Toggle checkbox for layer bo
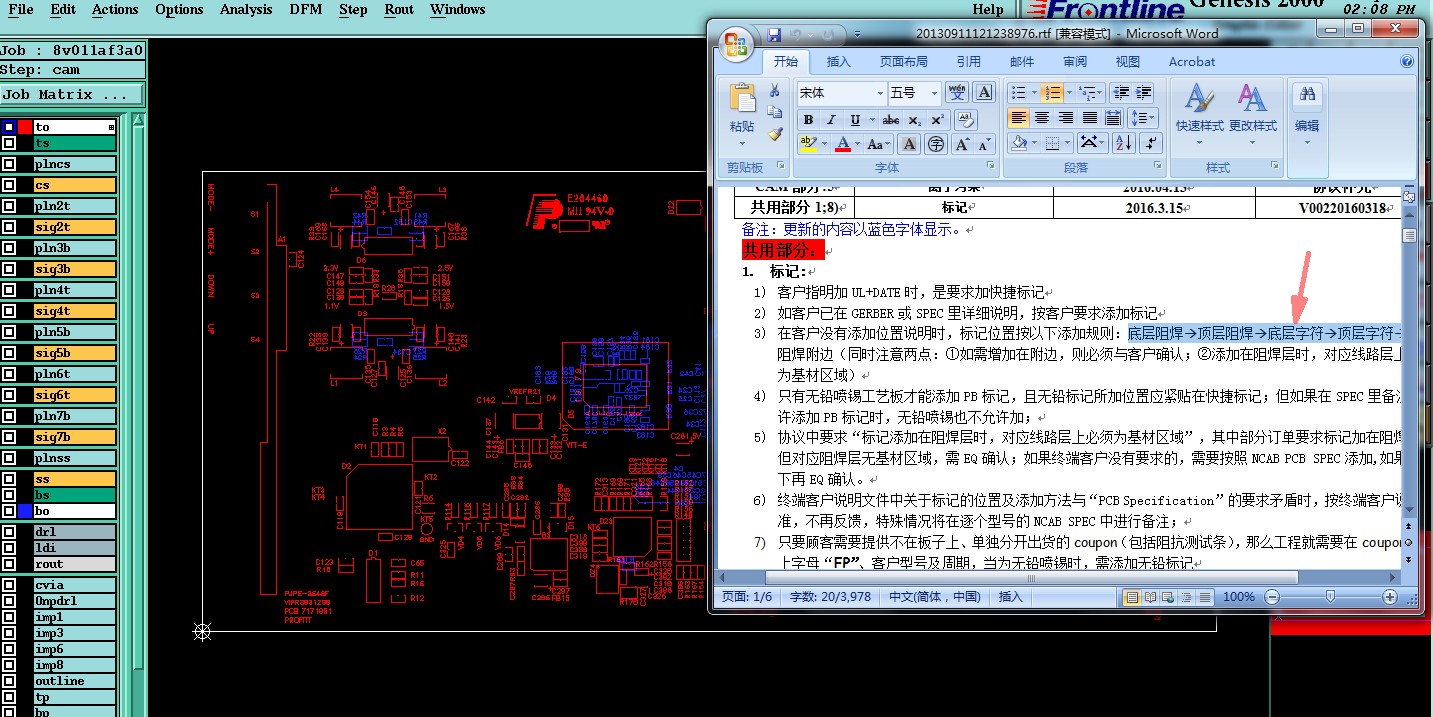This screenshot has width=1433, height=717. (x=9, y=511)
